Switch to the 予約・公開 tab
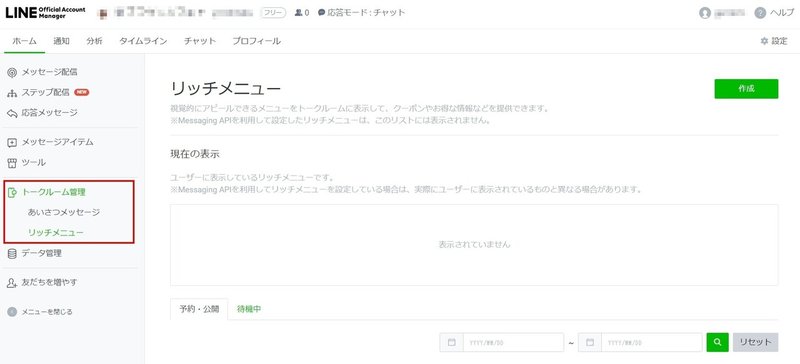 199,309
